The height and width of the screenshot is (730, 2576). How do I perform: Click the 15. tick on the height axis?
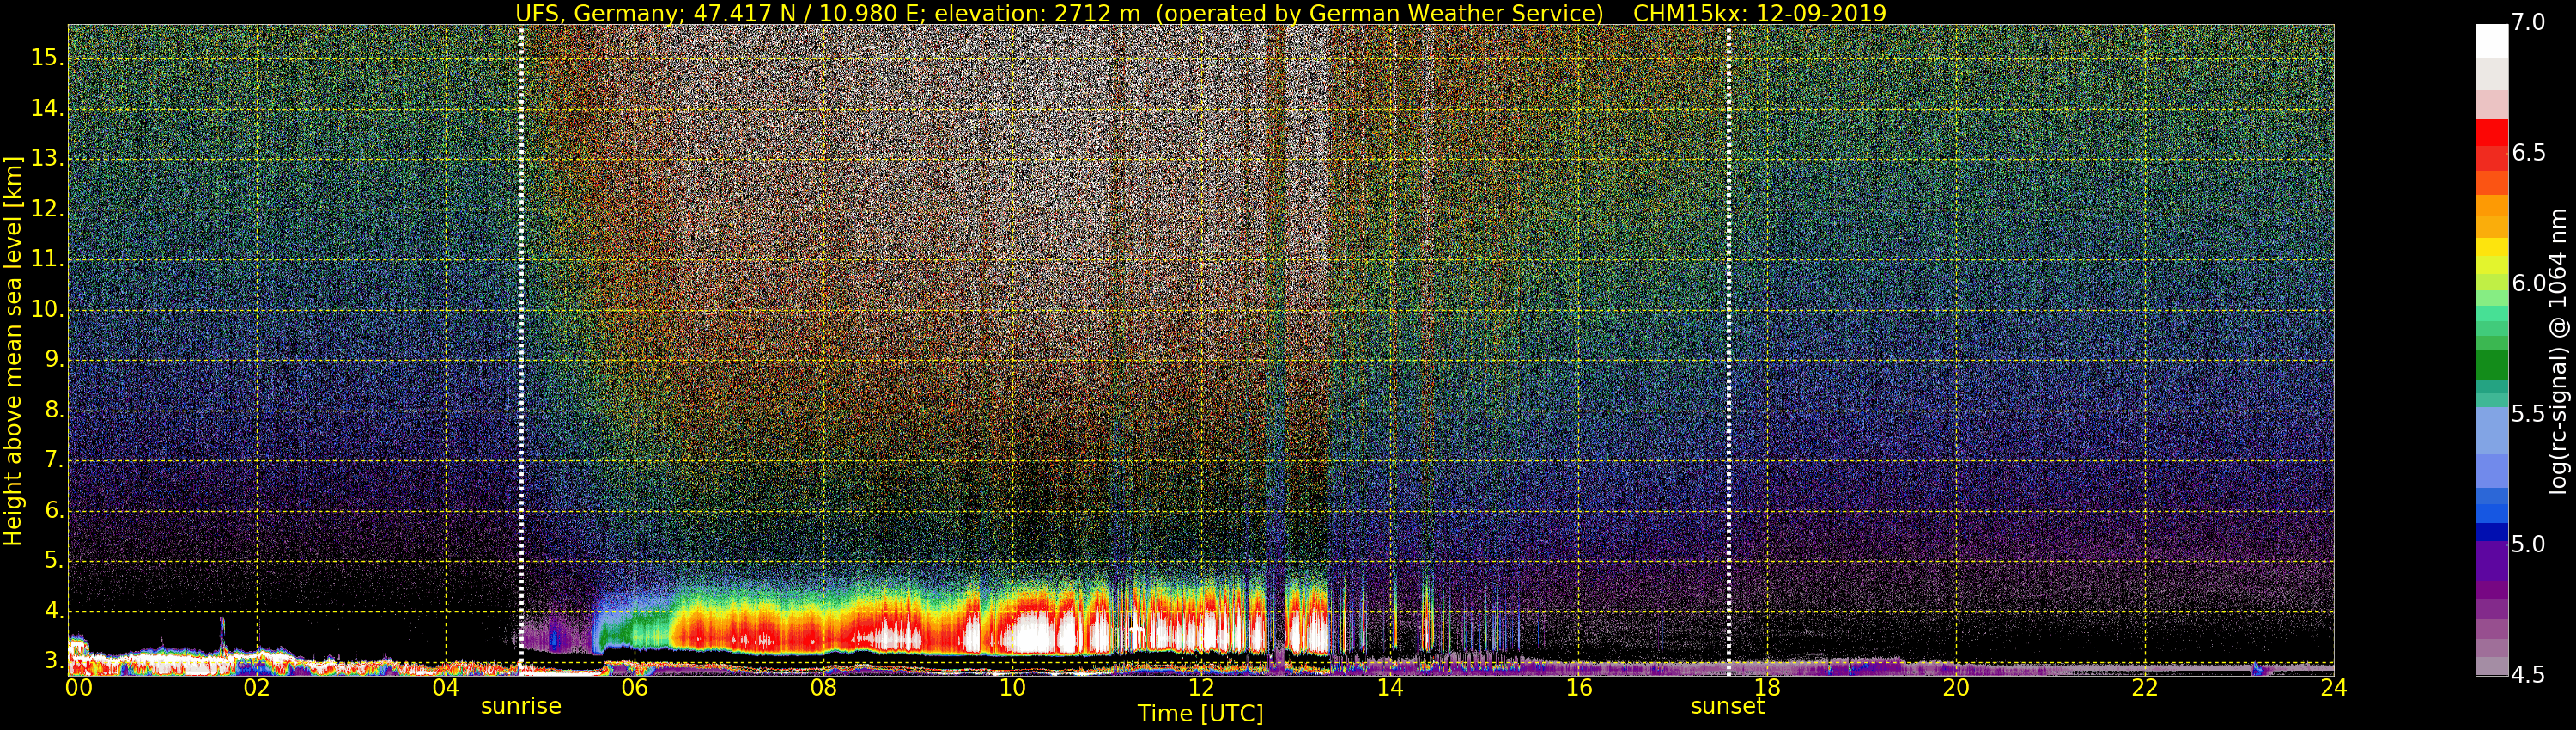click(46, 58)
